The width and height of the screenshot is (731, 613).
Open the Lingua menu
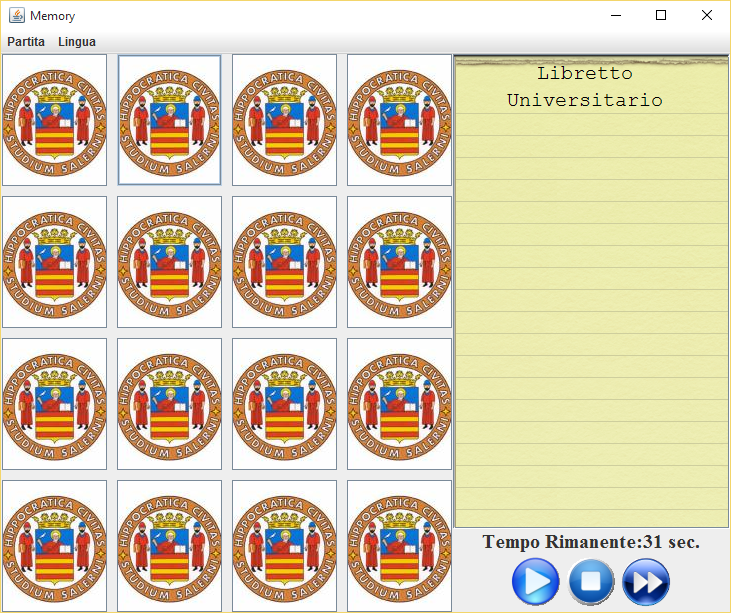pos(77,41)
